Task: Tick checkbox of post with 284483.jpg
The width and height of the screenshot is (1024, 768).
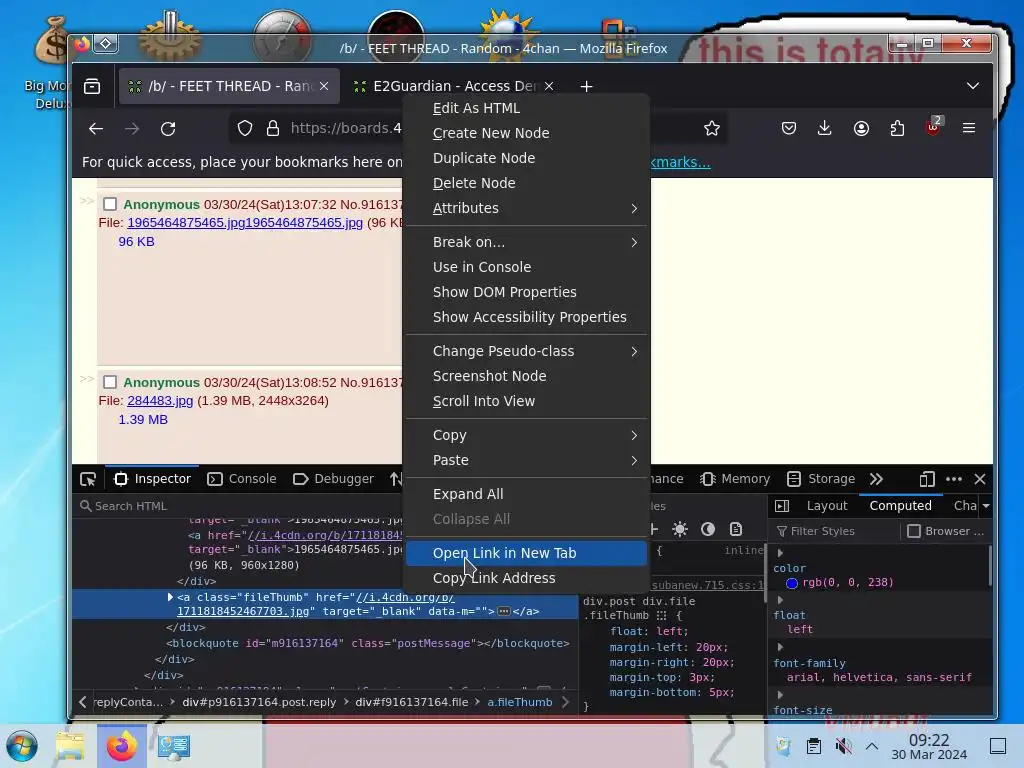Action: [x=110, y=382]
